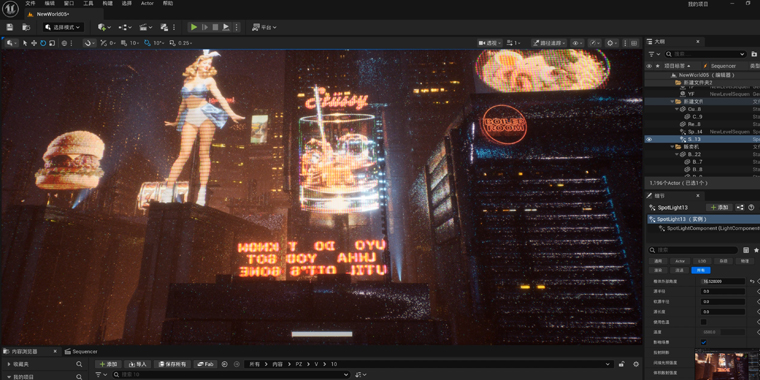Close the 大纲 outliner tab
Image resolution: width=760 pixels, height=380 pixels.
coord(698,42)
